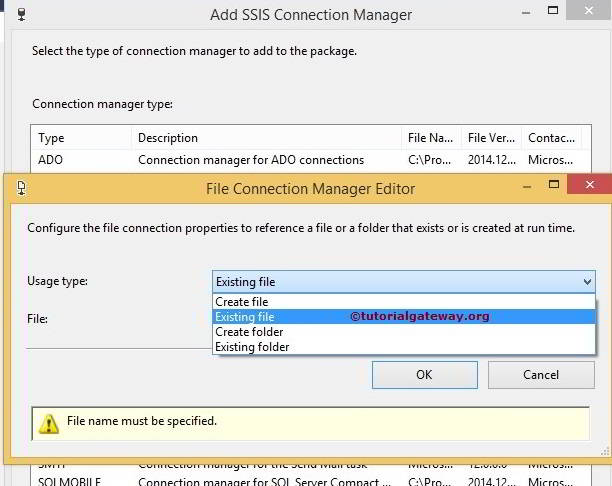Click 'File name must be specified.' warning text

(142, 421)
